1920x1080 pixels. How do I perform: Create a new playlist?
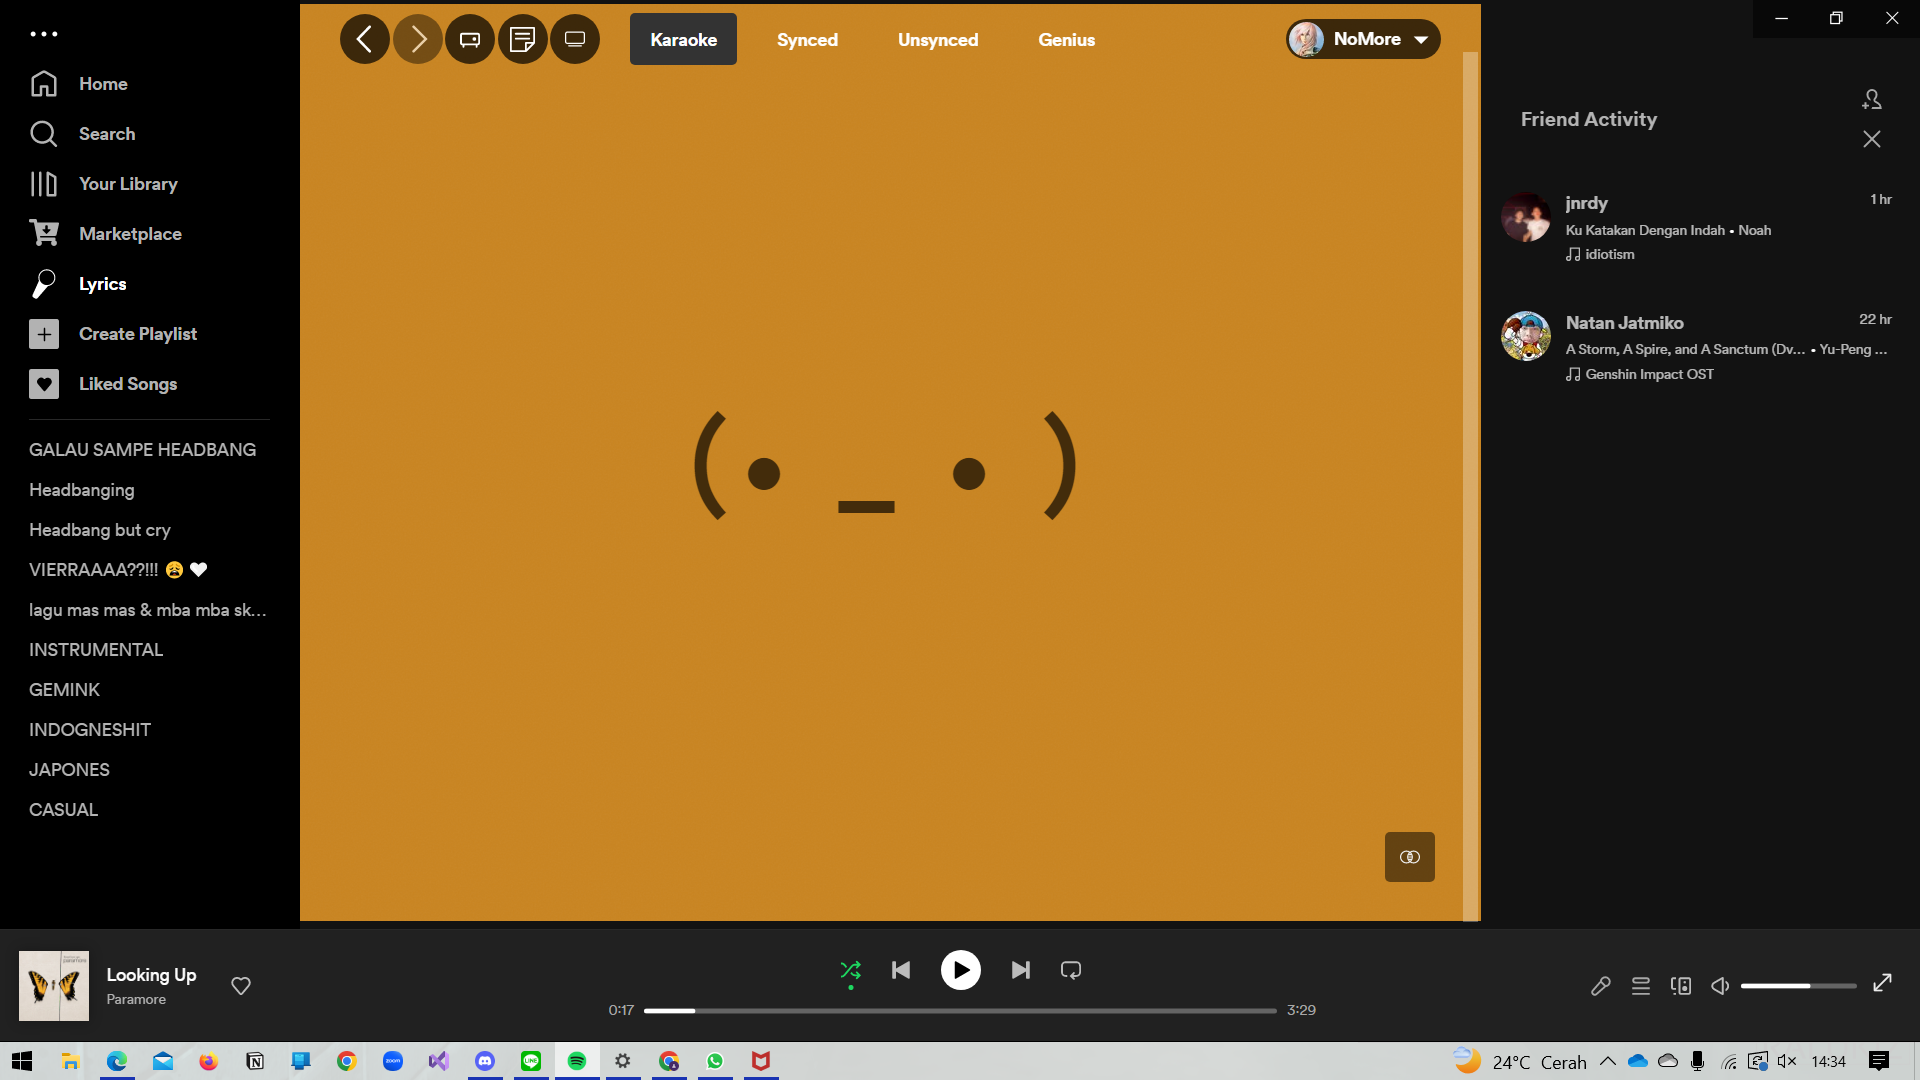pos(137,333)
